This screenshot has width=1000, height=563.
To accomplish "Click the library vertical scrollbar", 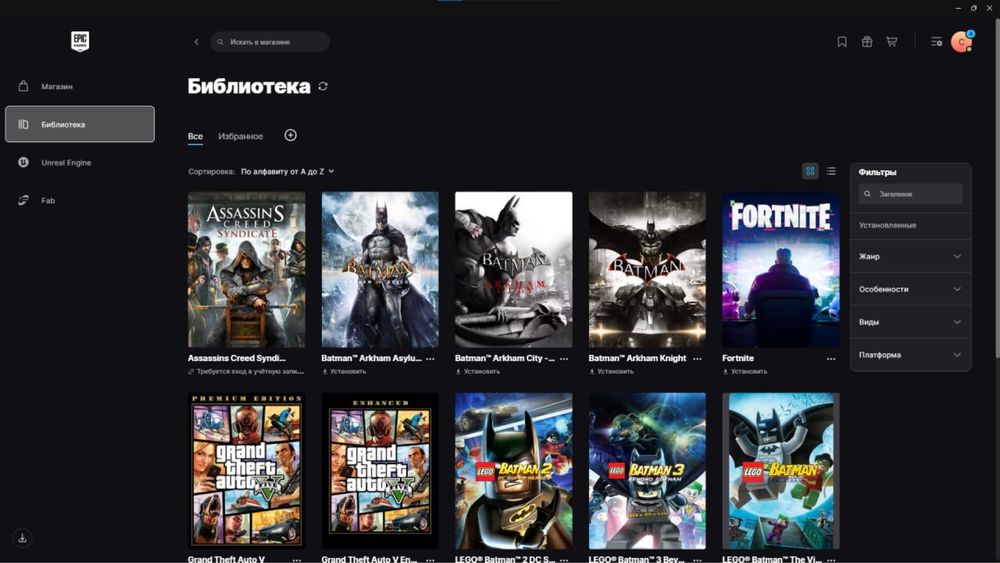I will (x=997, y=188).
